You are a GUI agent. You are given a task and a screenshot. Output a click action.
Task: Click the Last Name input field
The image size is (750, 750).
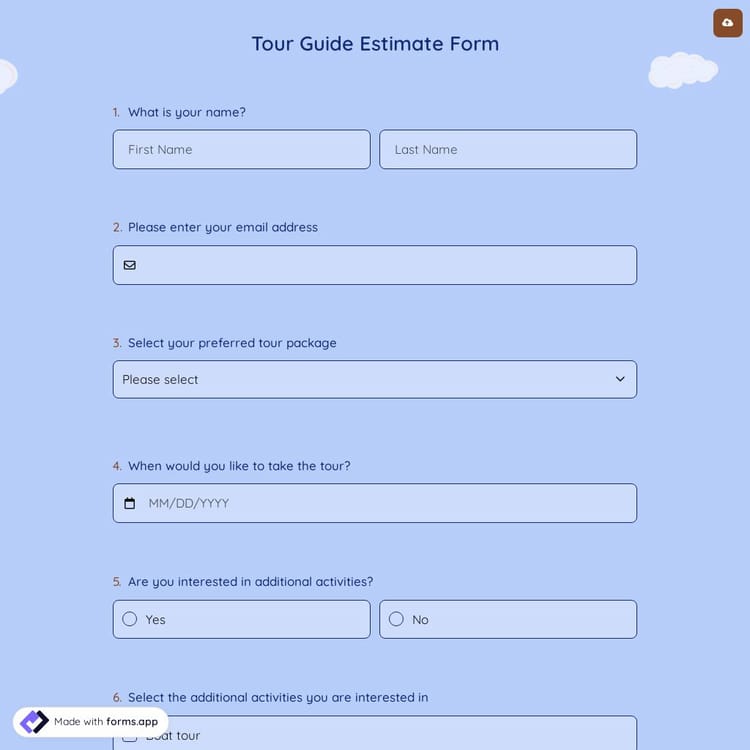(x=508, y=150)
